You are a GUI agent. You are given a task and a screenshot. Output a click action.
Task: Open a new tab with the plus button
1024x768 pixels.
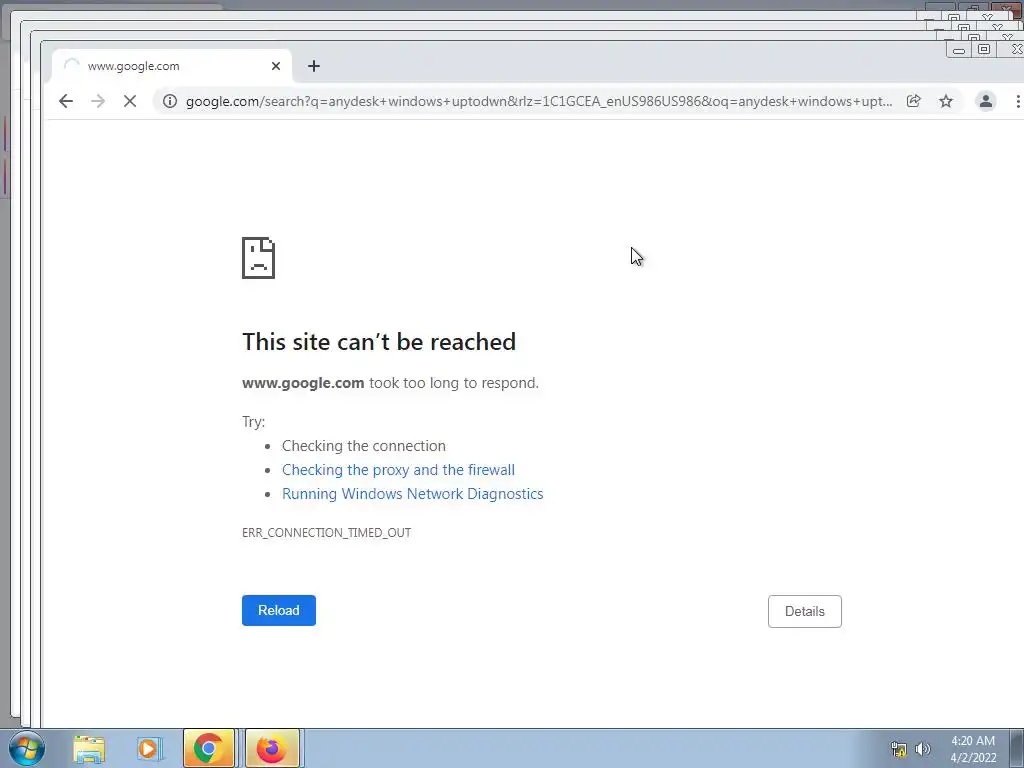tap(314, 66)
